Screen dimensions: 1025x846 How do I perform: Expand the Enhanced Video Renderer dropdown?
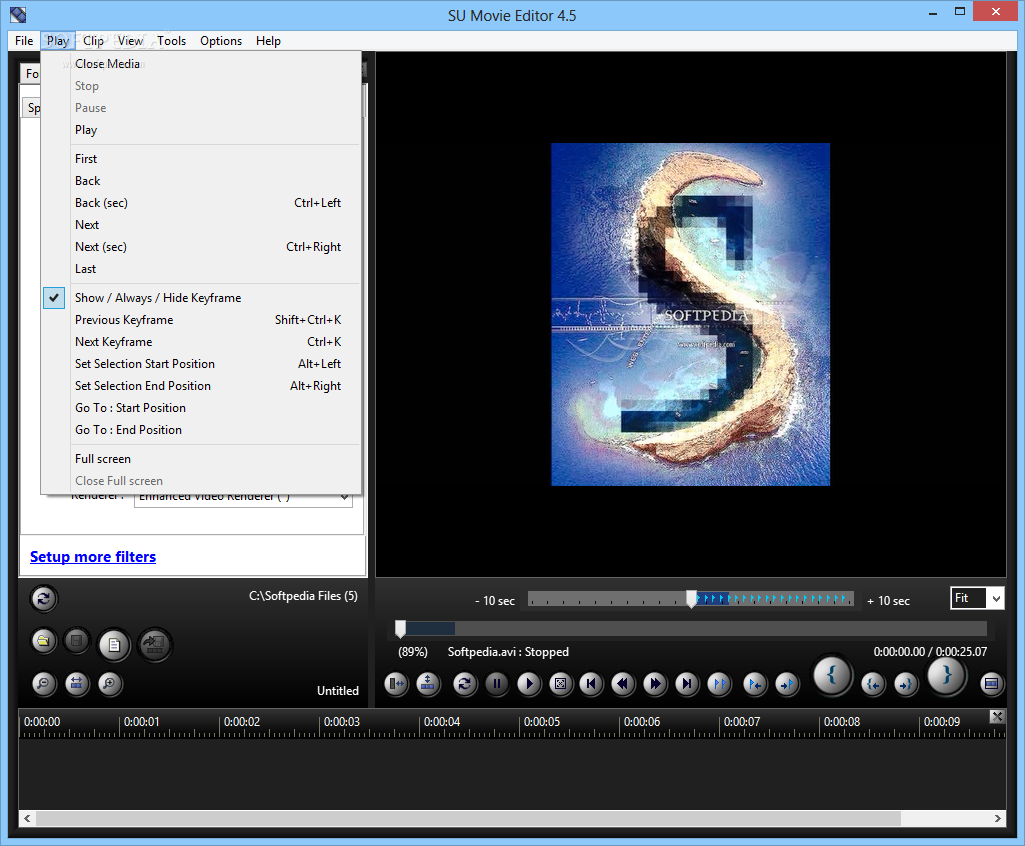point(344,498)
